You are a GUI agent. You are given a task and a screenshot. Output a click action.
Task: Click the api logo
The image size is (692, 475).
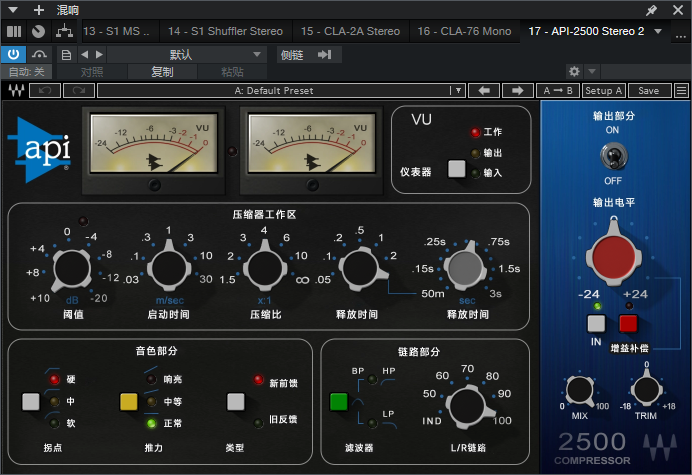pos(40,149)
